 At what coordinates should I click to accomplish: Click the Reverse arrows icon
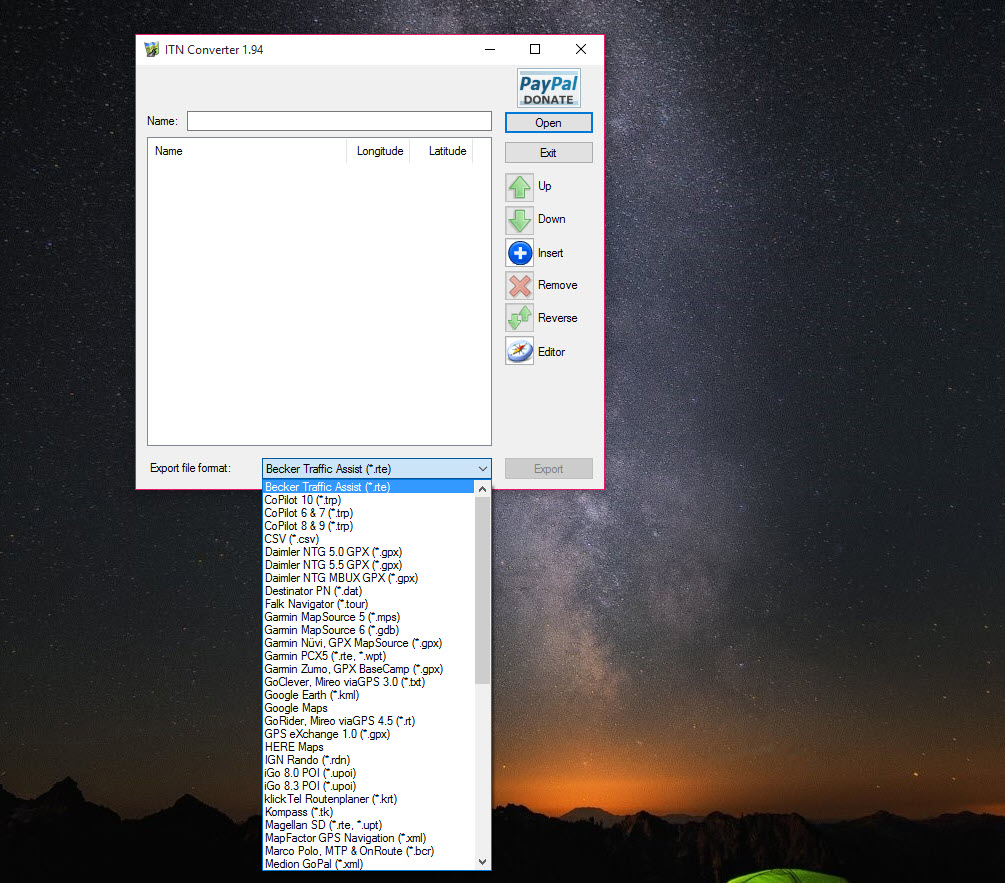(x=519, y=318)
